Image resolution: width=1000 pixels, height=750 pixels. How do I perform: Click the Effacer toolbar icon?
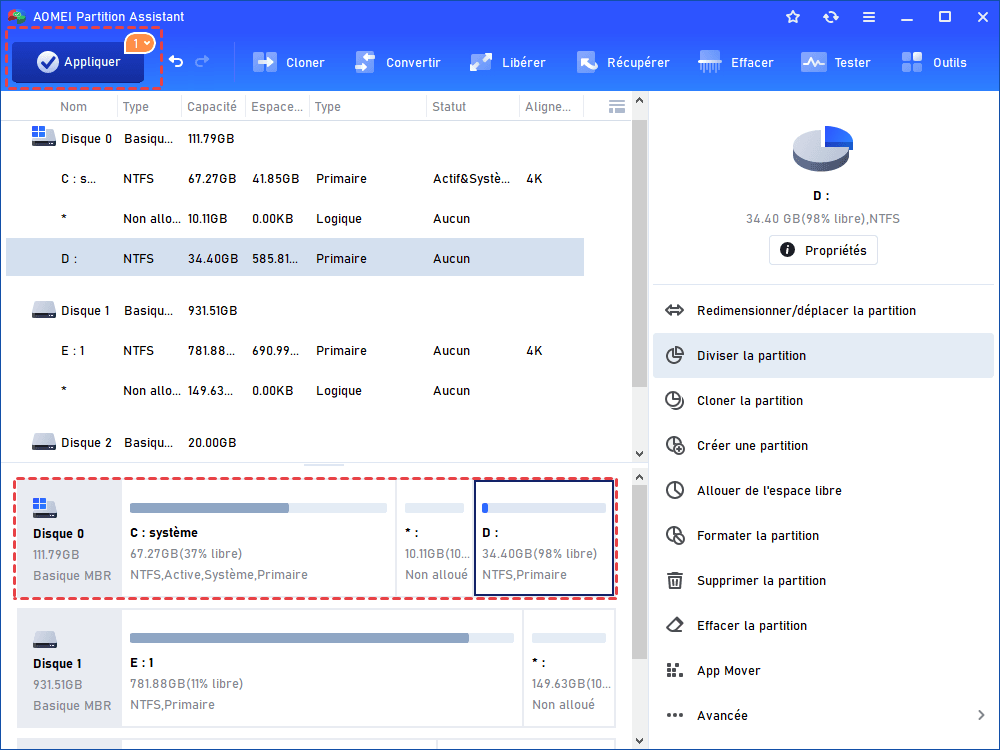click(x=711, y=62)
